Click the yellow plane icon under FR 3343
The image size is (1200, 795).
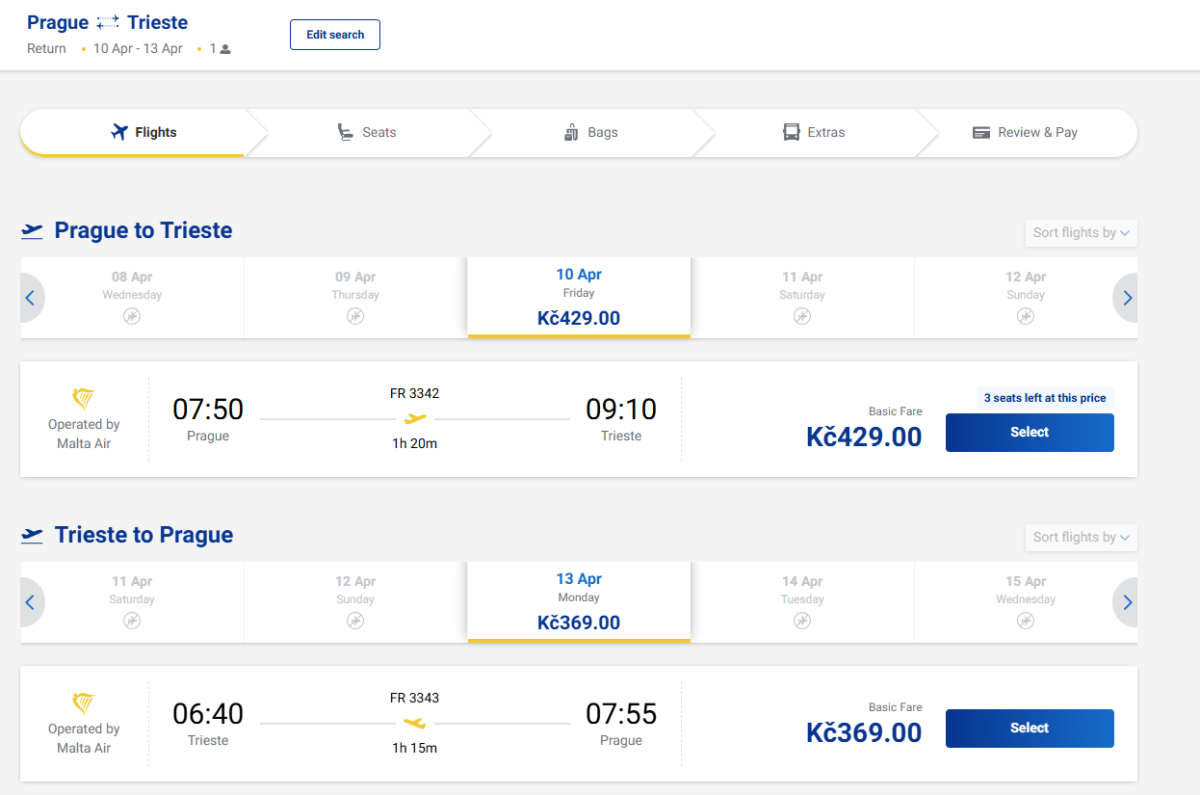click(415, 723)
